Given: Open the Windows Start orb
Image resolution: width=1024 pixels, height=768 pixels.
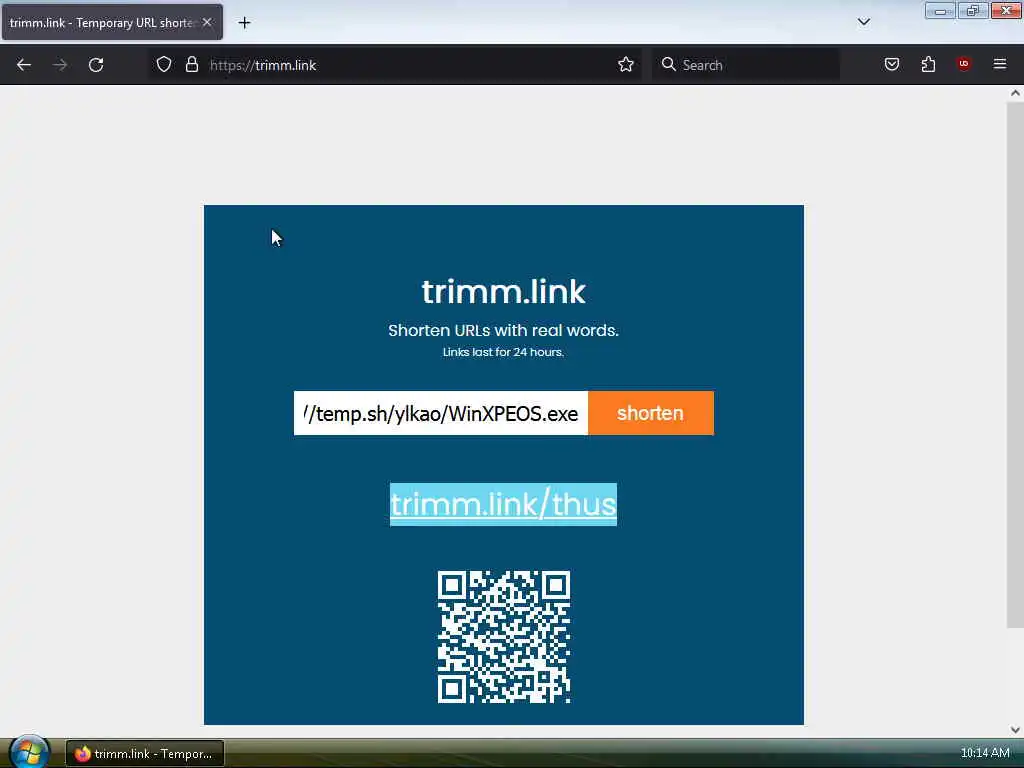Looking at the screenshot, I should (x=29, y=752).
